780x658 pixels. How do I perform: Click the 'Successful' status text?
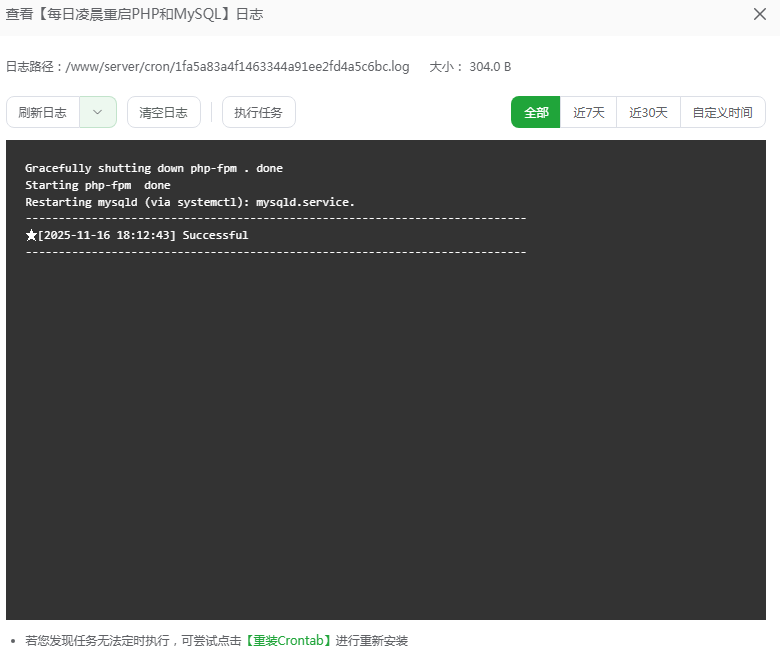[215, 236]
